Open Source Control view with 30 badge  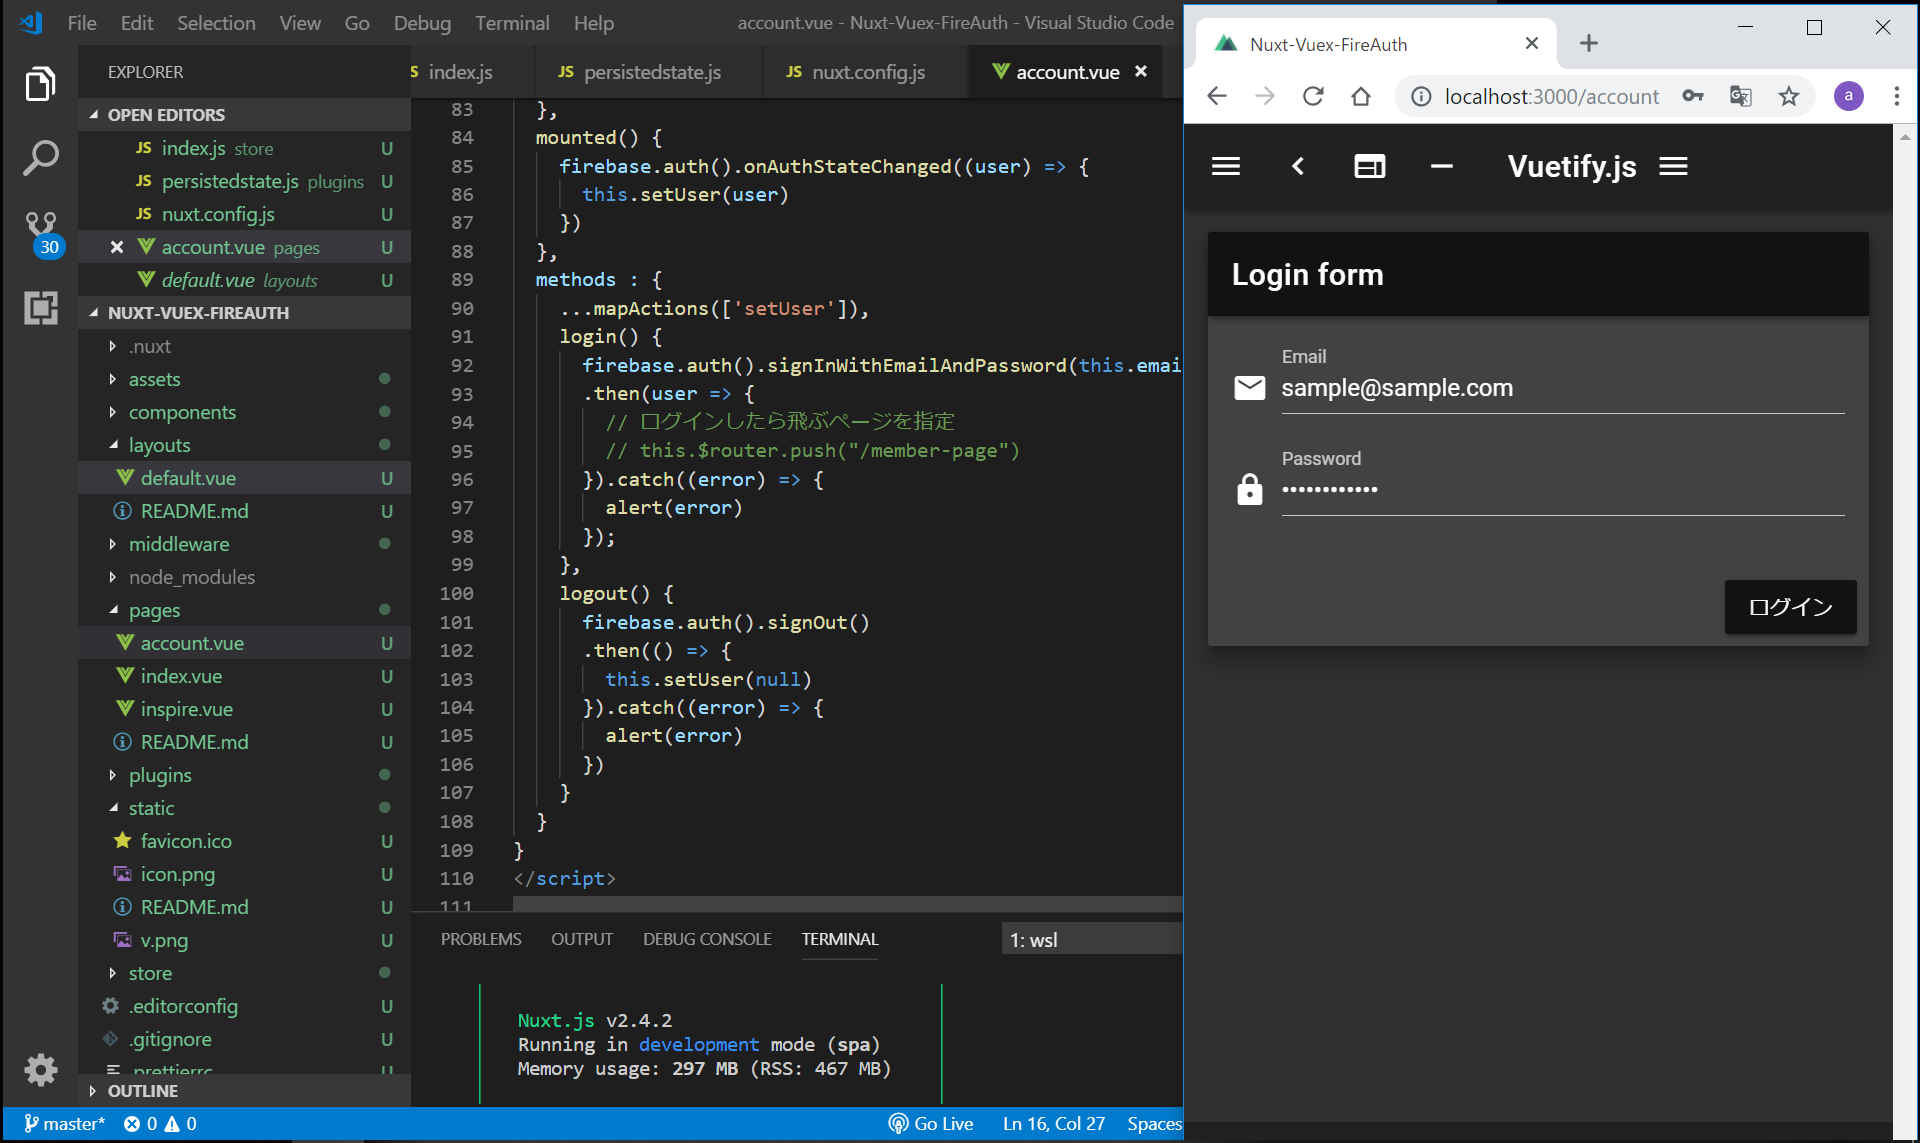point(41,234)
